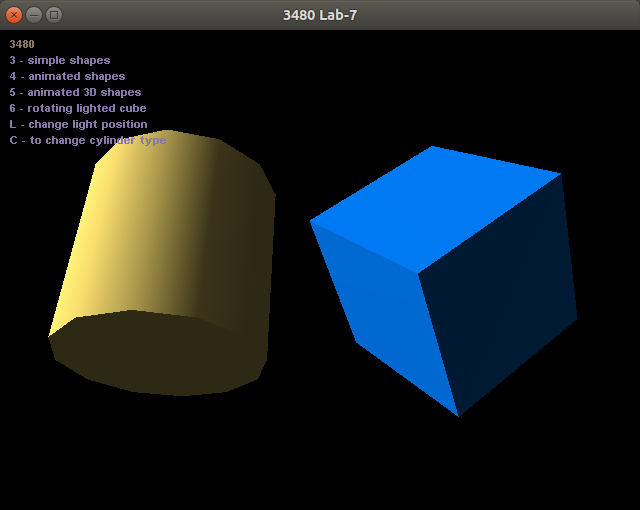Click 'C - to change cylinder type' text
Image resolution: width=640 pixels, height=510 pixels.
tap(88, 140)
